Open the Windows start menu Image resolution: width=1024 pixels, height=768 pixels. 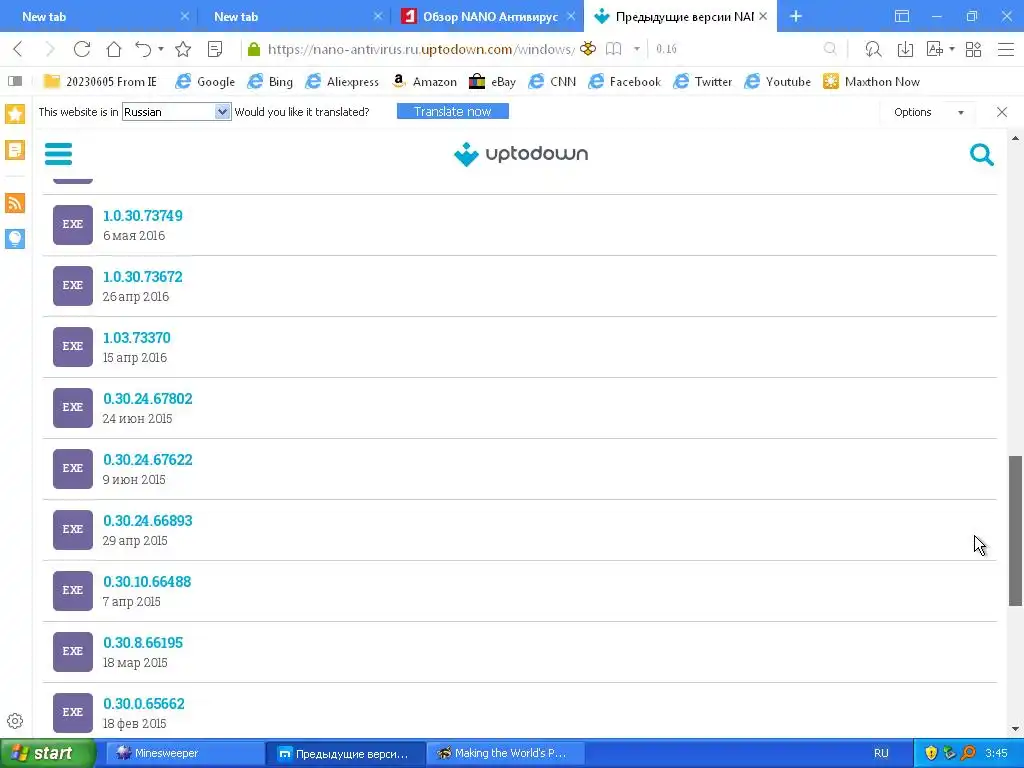pyautogui.click(x=48, y=753)
